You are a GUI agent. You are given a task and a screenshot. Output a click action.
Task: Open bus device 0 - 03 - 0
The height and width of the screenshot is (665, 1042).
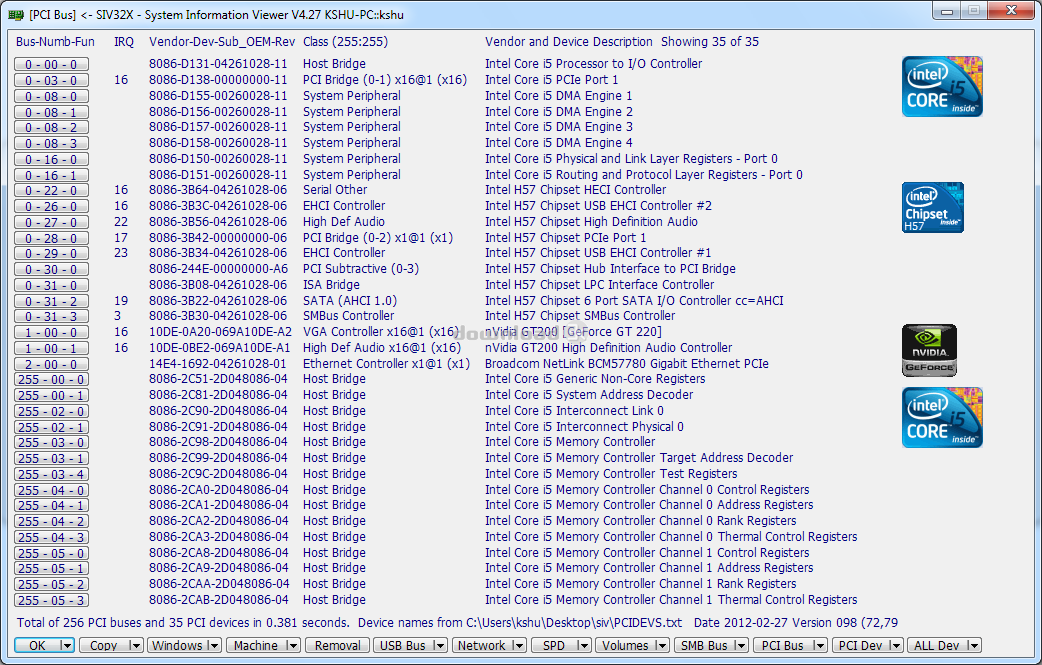tap(51, 80)
